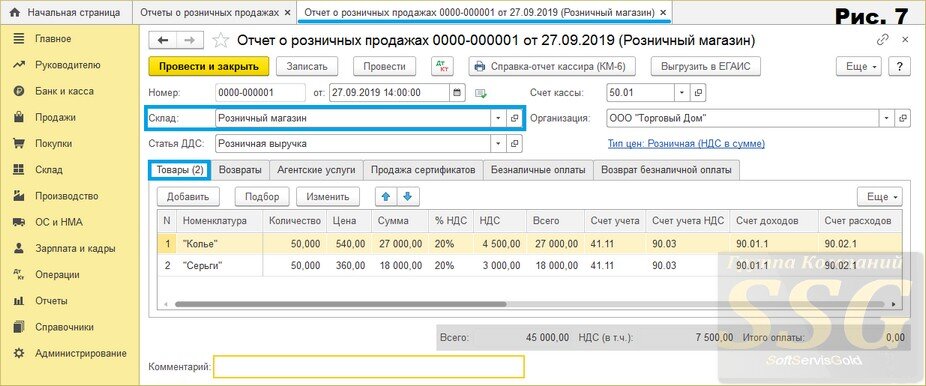Close Отчеты о розничных продажах tab

[287, 12]
